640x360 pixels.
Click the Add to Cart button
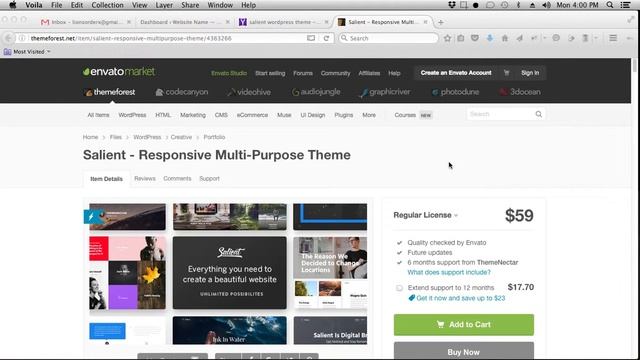click(x=464, y=324)
